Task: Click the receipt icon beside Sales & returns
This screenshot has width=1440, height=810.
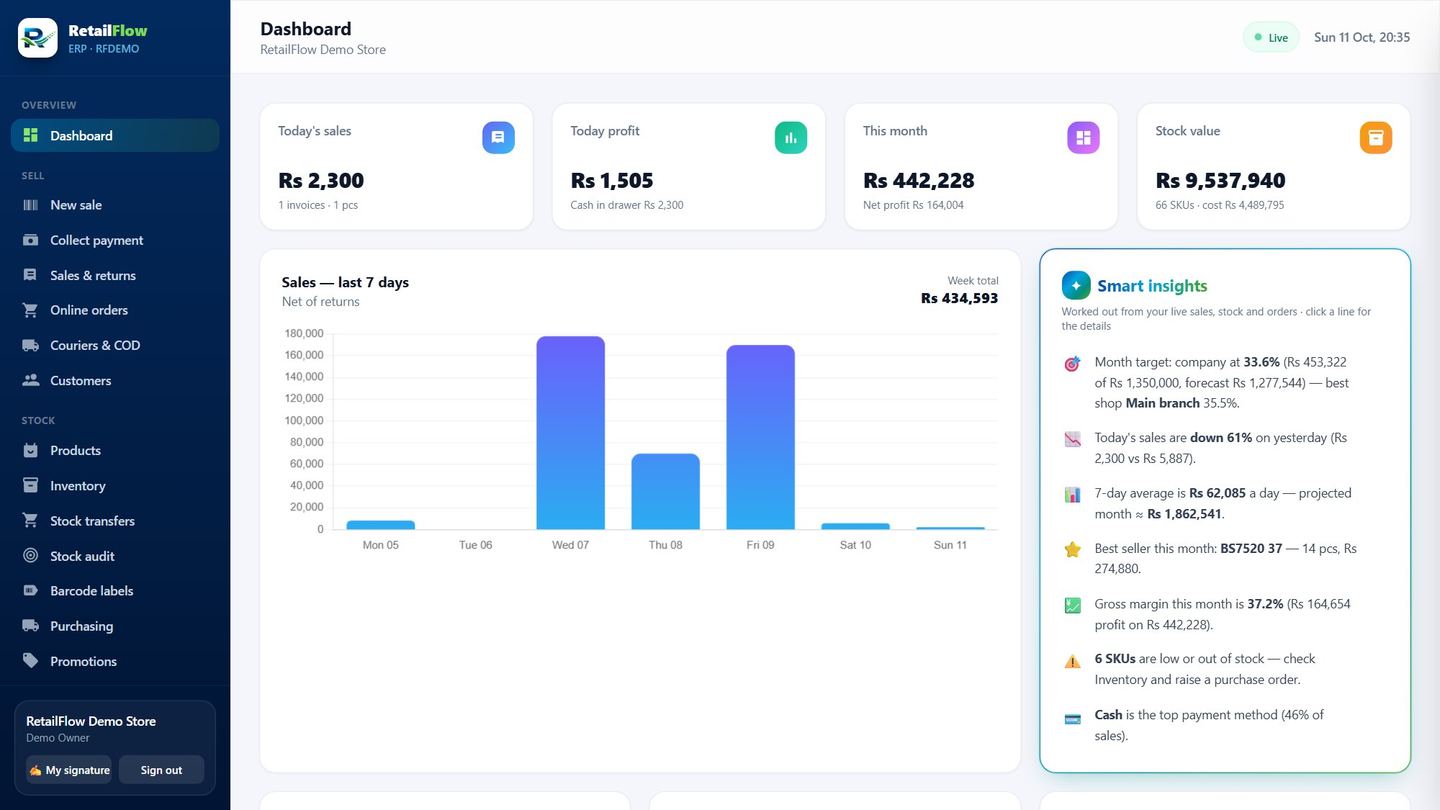Action: [31, 275]
